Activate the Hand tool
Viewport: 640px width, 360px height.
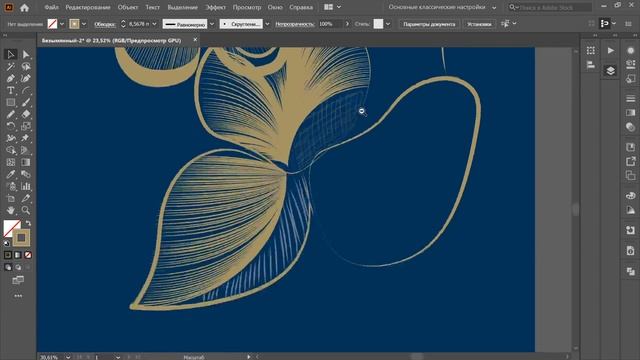(11, 210)
